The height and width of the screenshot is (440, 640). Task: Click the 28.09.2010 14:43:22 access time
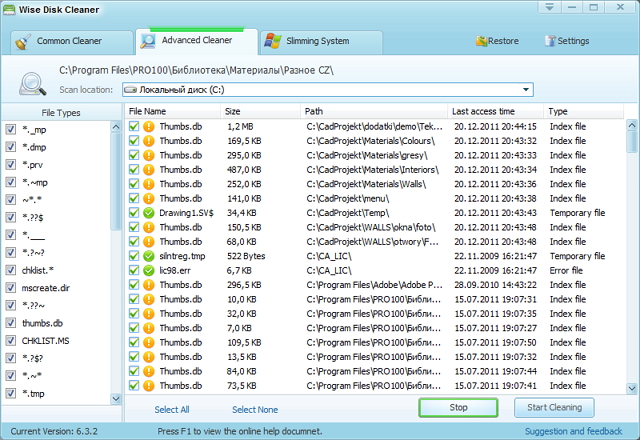point(495,284)
